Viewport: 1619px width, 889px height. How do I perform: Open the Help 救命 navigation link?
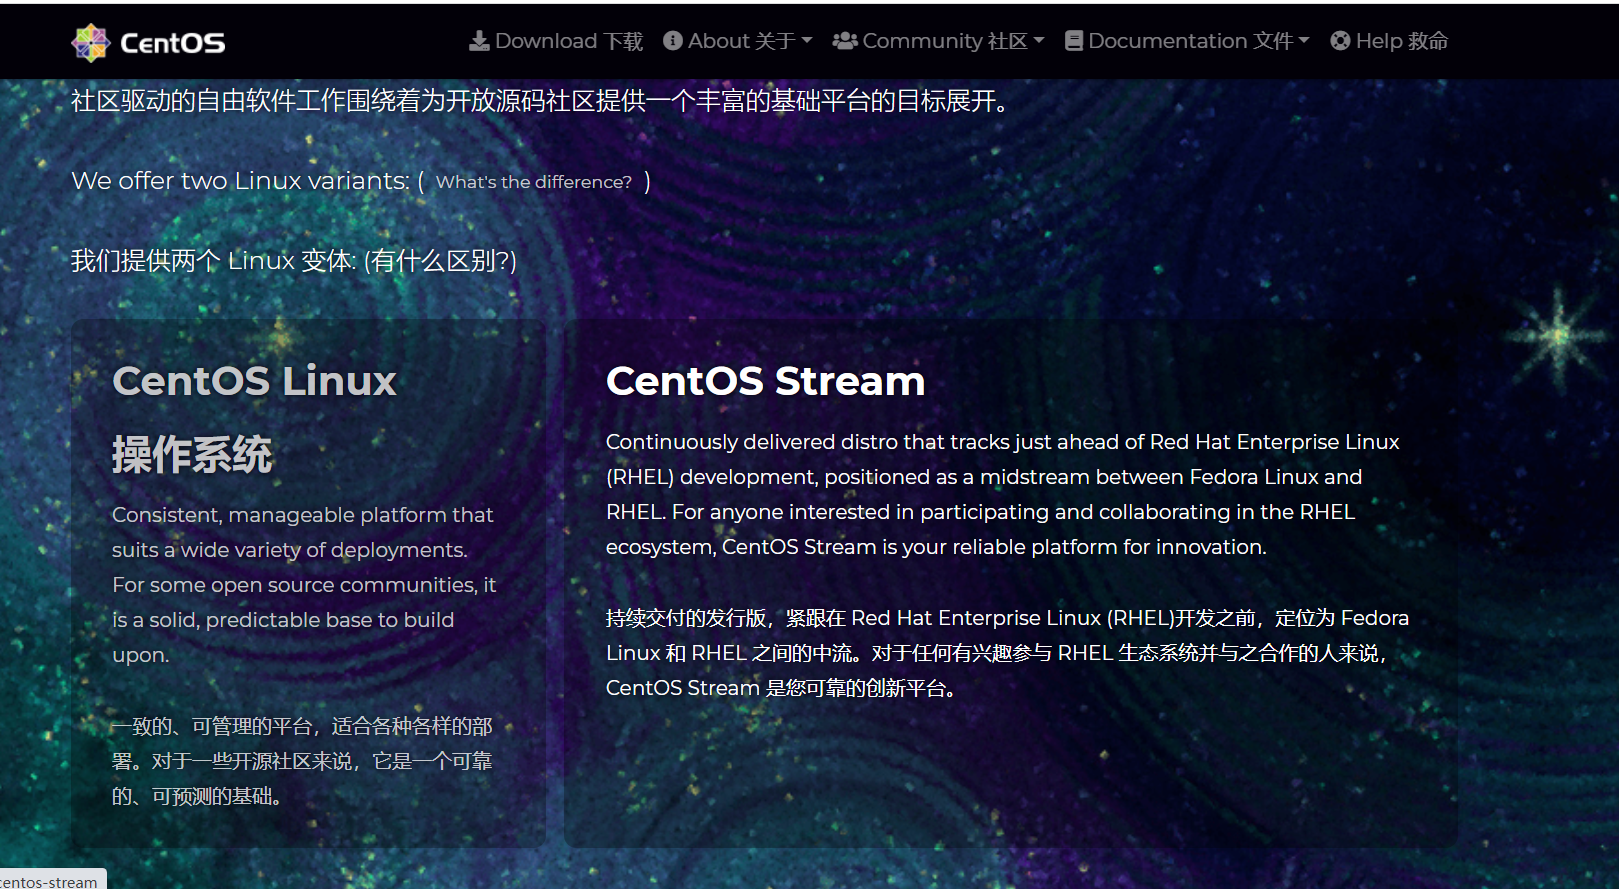(1389, 41)
